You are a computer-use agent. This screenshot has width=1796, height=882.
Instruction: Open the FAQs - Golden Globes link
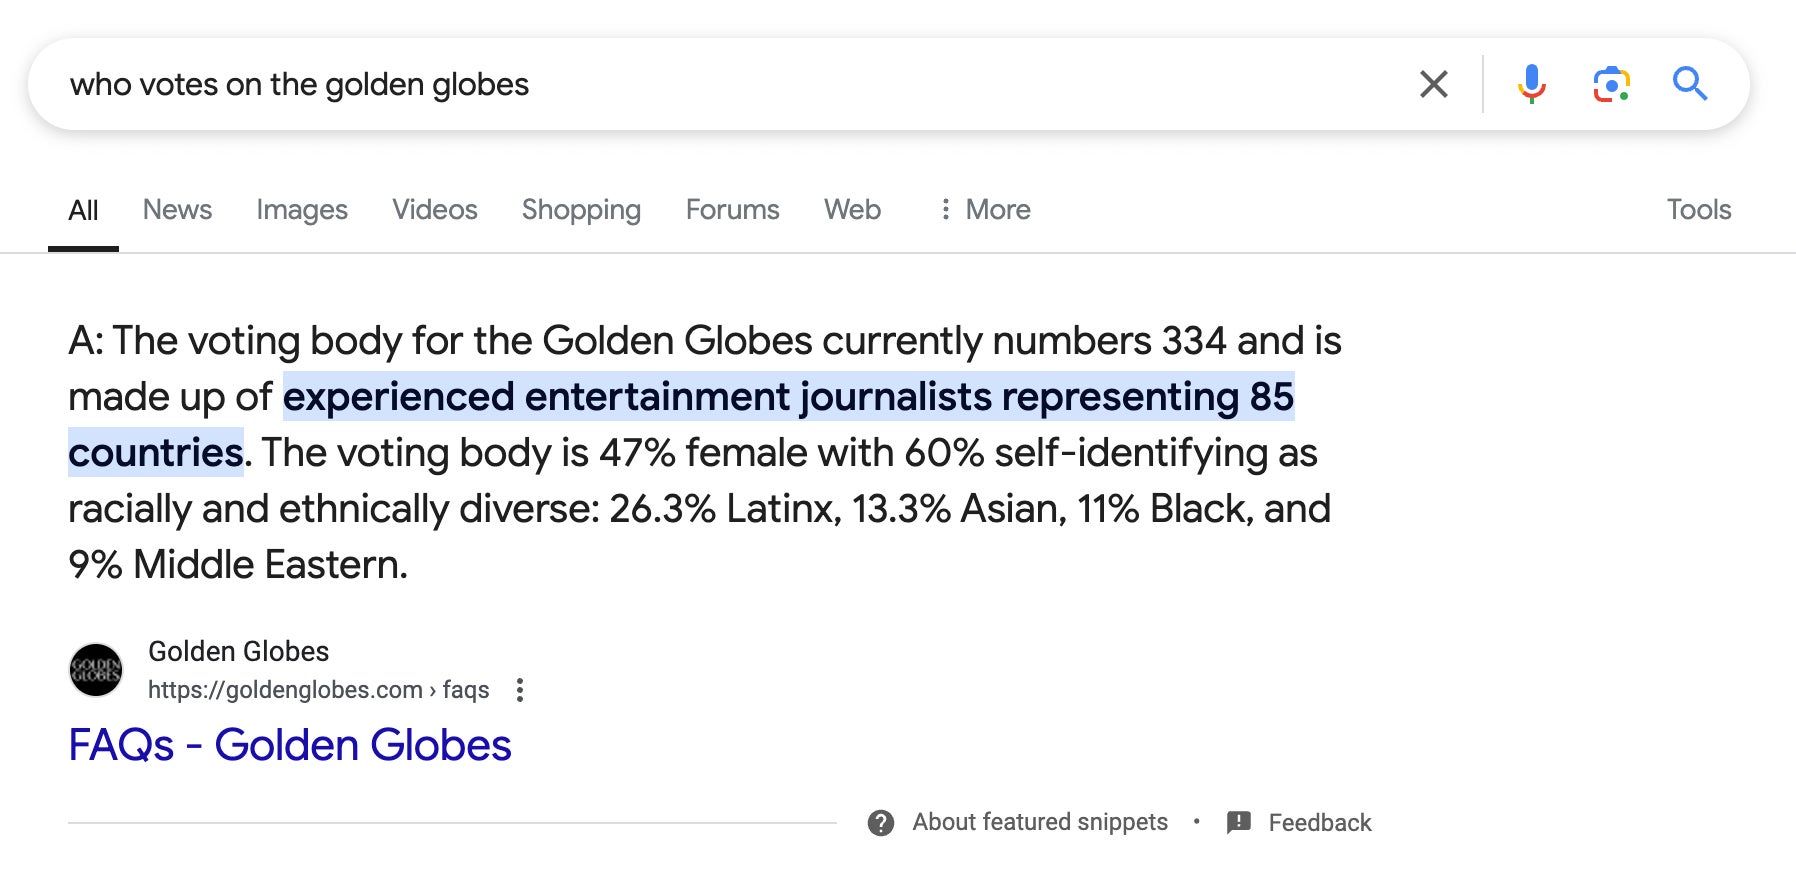pos(290,746)
